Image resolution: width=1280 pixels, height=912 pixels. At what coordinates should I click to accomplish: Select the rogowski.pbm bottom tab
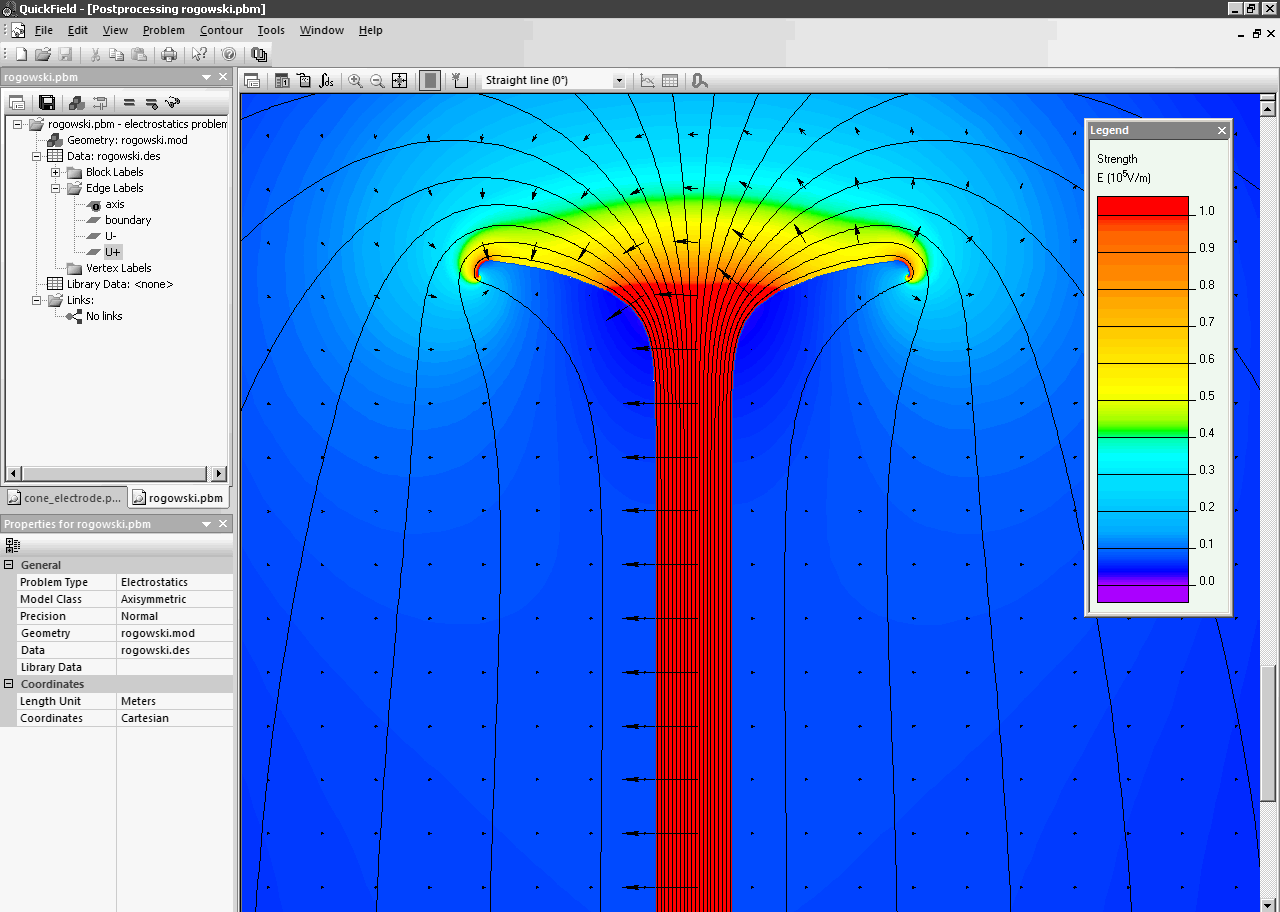tap(180, 497)
